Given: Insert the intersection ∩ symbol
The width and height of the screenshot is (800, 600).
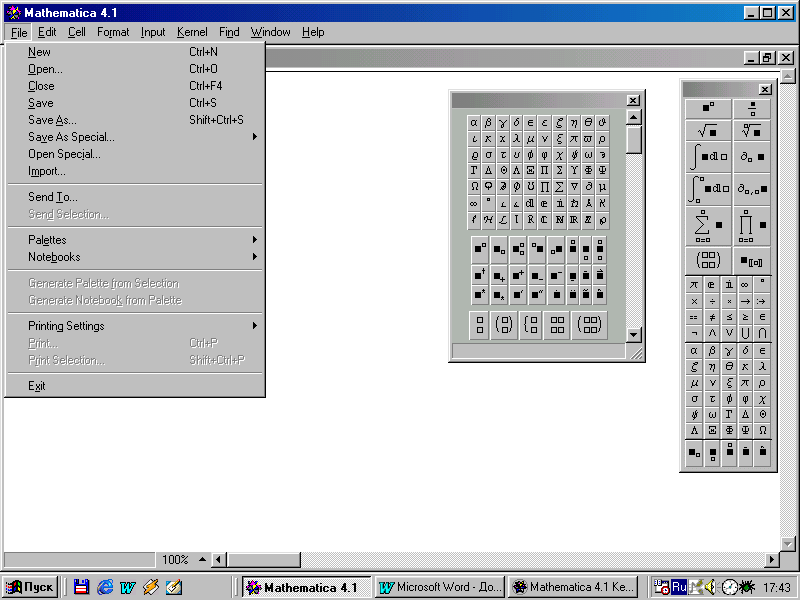Looking at the screenshot, I should coord(762,333).
